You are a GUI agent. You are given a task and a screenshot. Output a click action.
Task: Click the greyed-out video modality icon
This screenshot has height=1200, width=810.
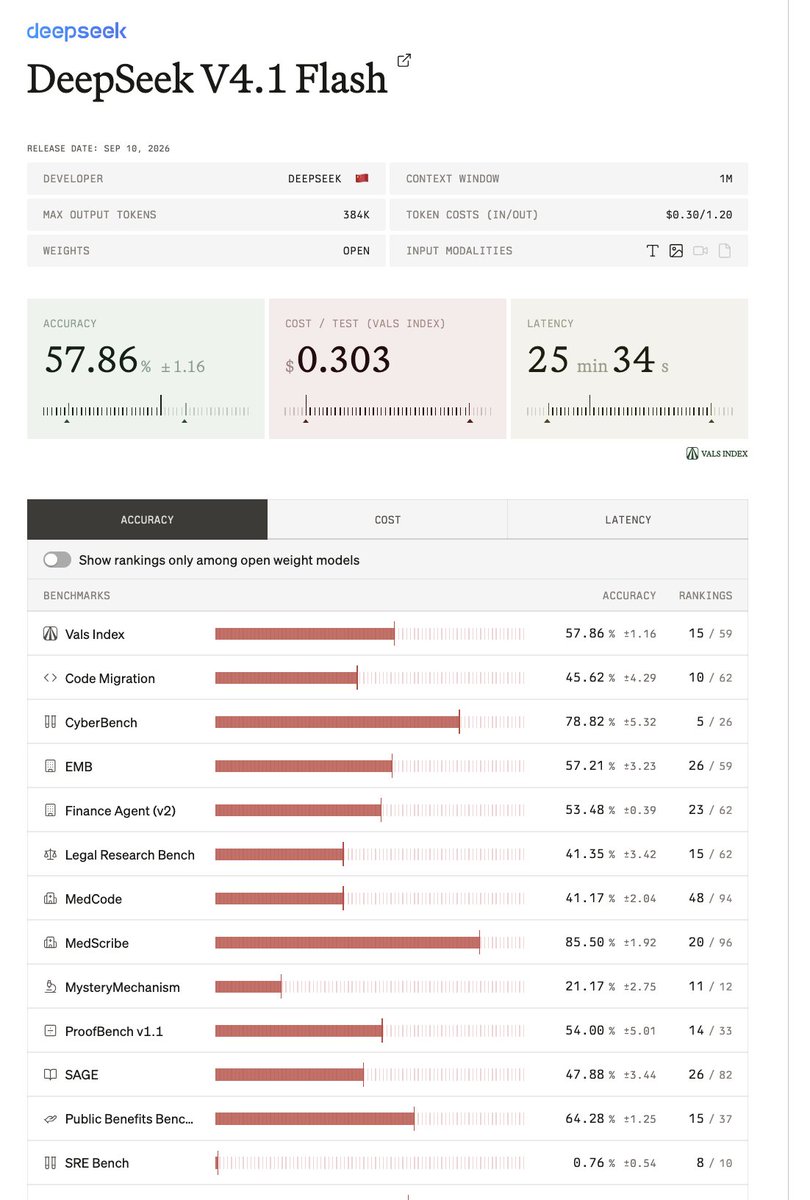click(x=700, y=251)
